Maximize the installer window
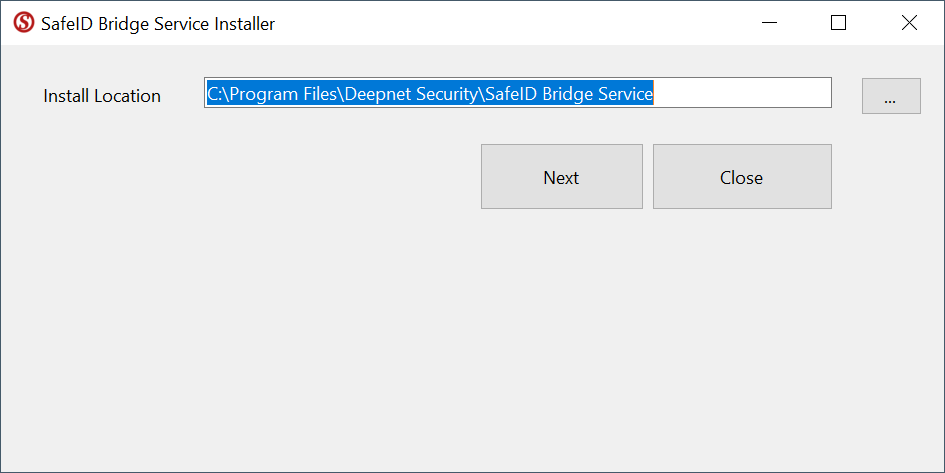945x473 pixels. [x=838, y=23]
